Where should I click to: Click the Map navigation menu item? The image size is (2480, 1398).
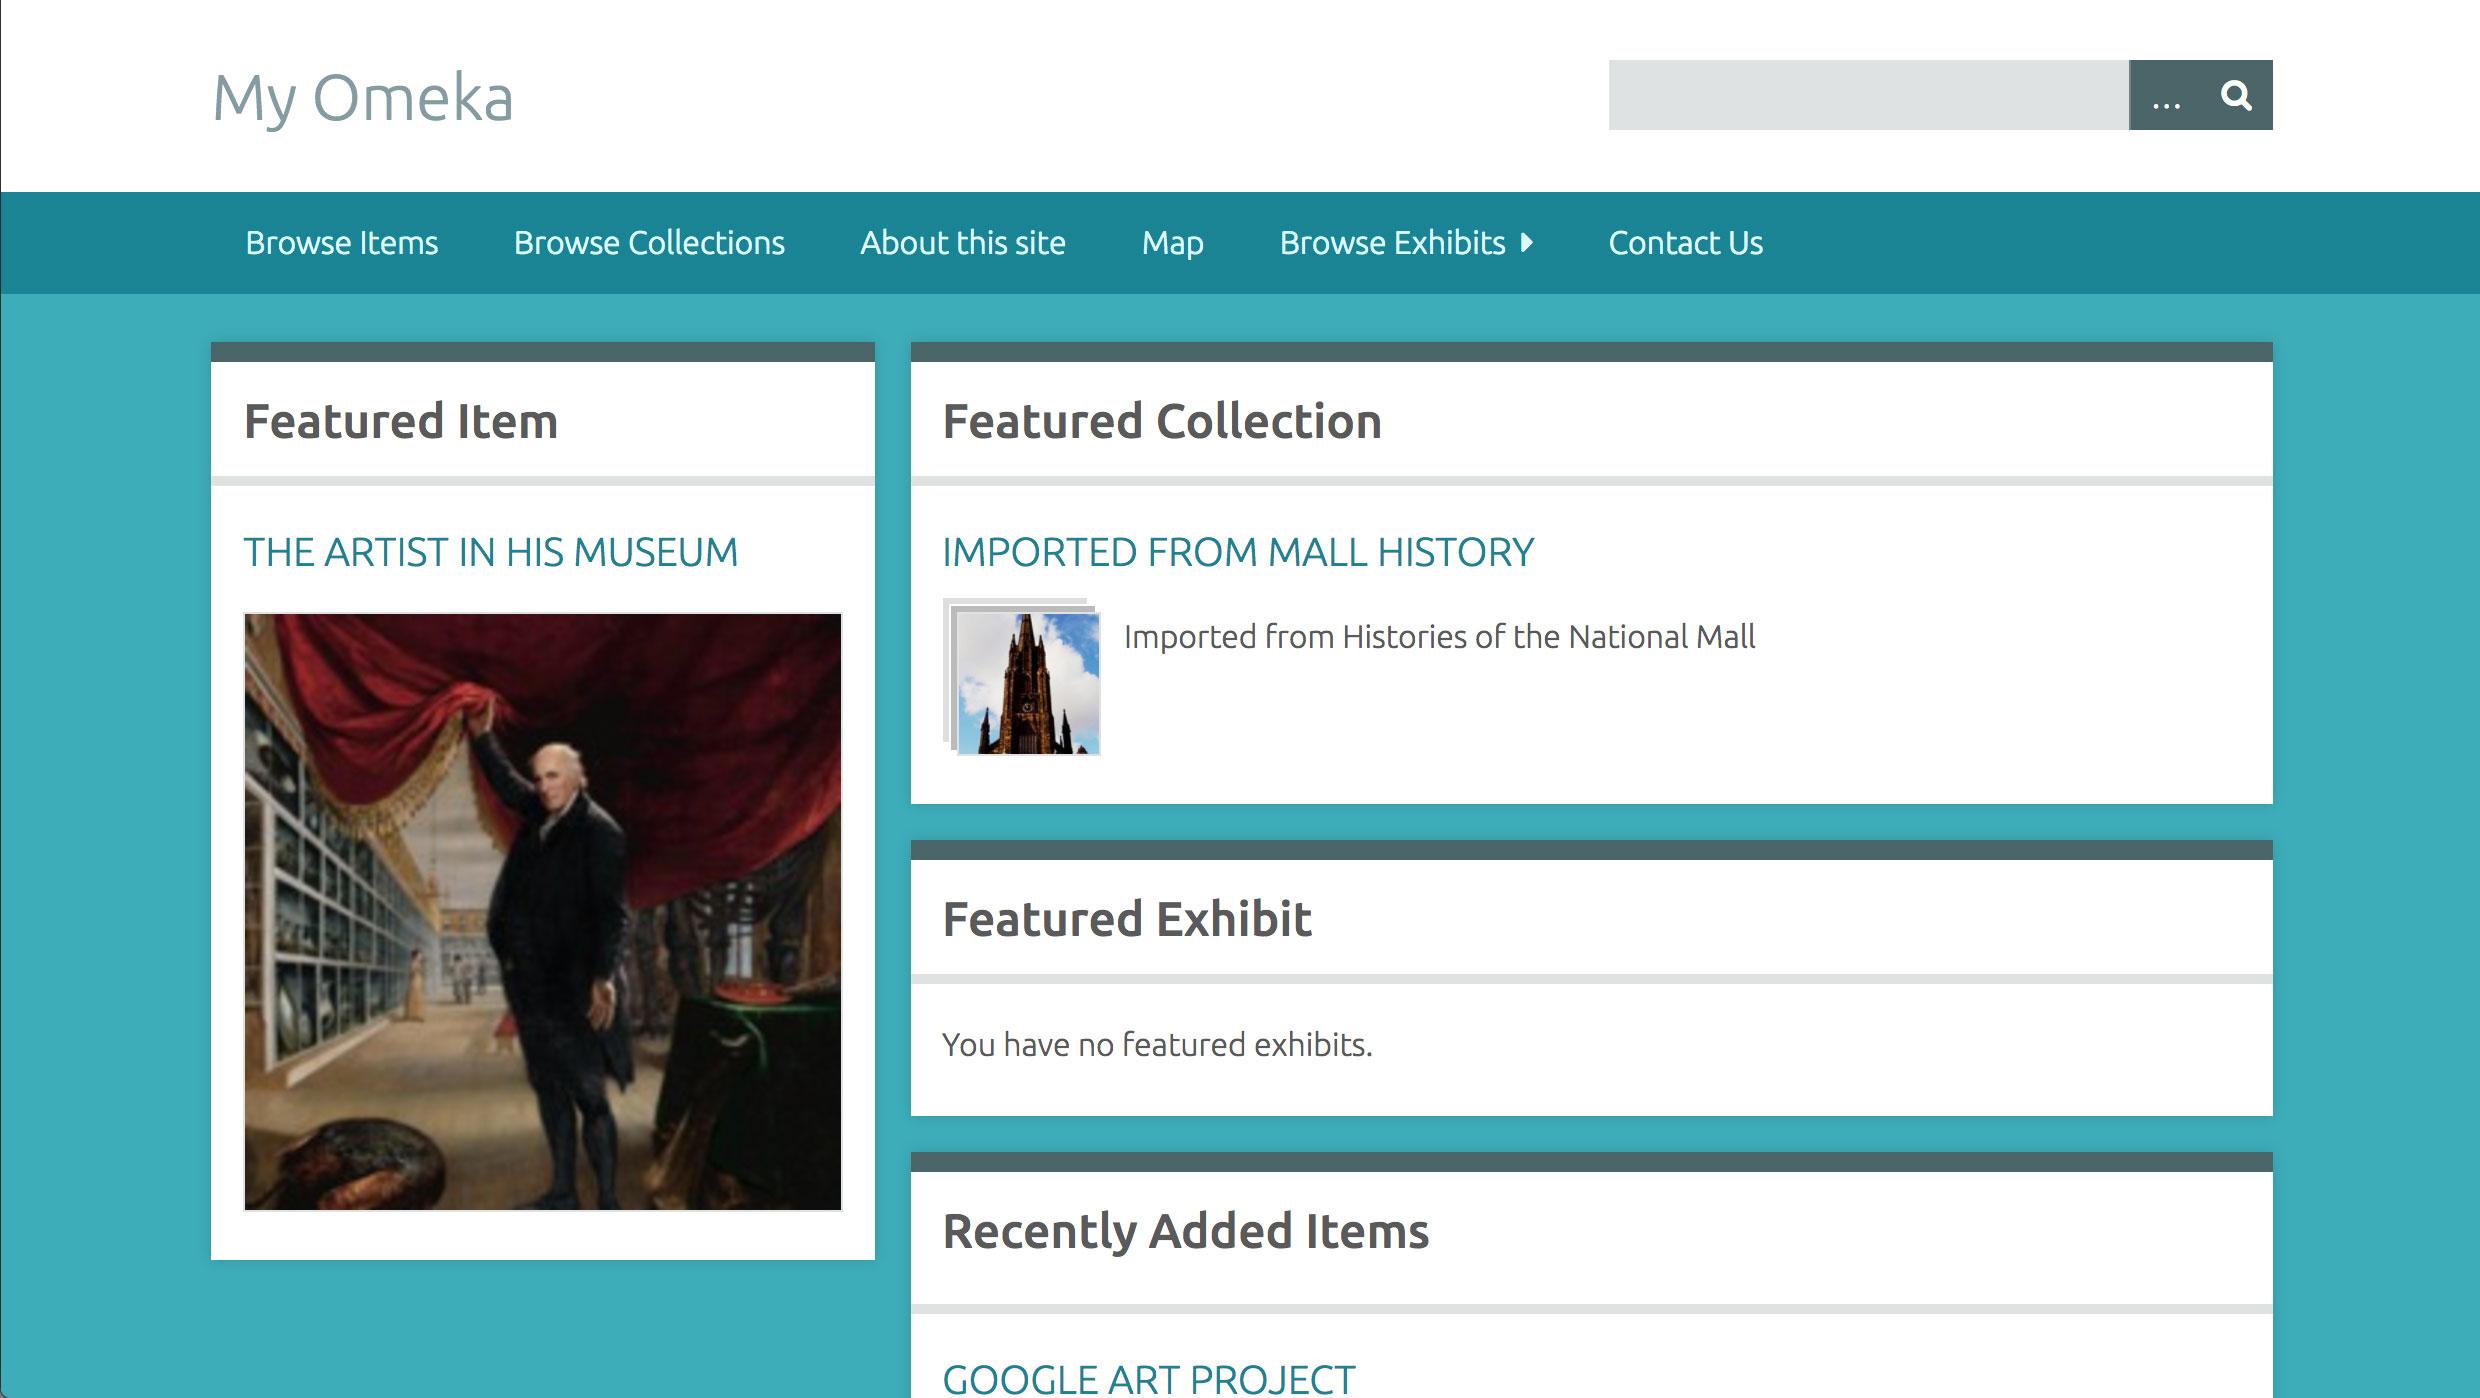1174,242
